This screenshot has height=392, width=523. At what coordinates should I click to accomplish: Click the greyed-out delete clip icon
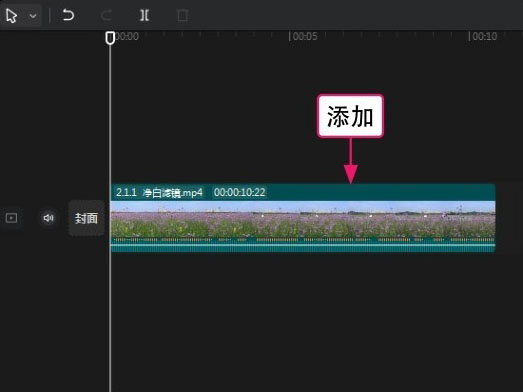(182, 15)
